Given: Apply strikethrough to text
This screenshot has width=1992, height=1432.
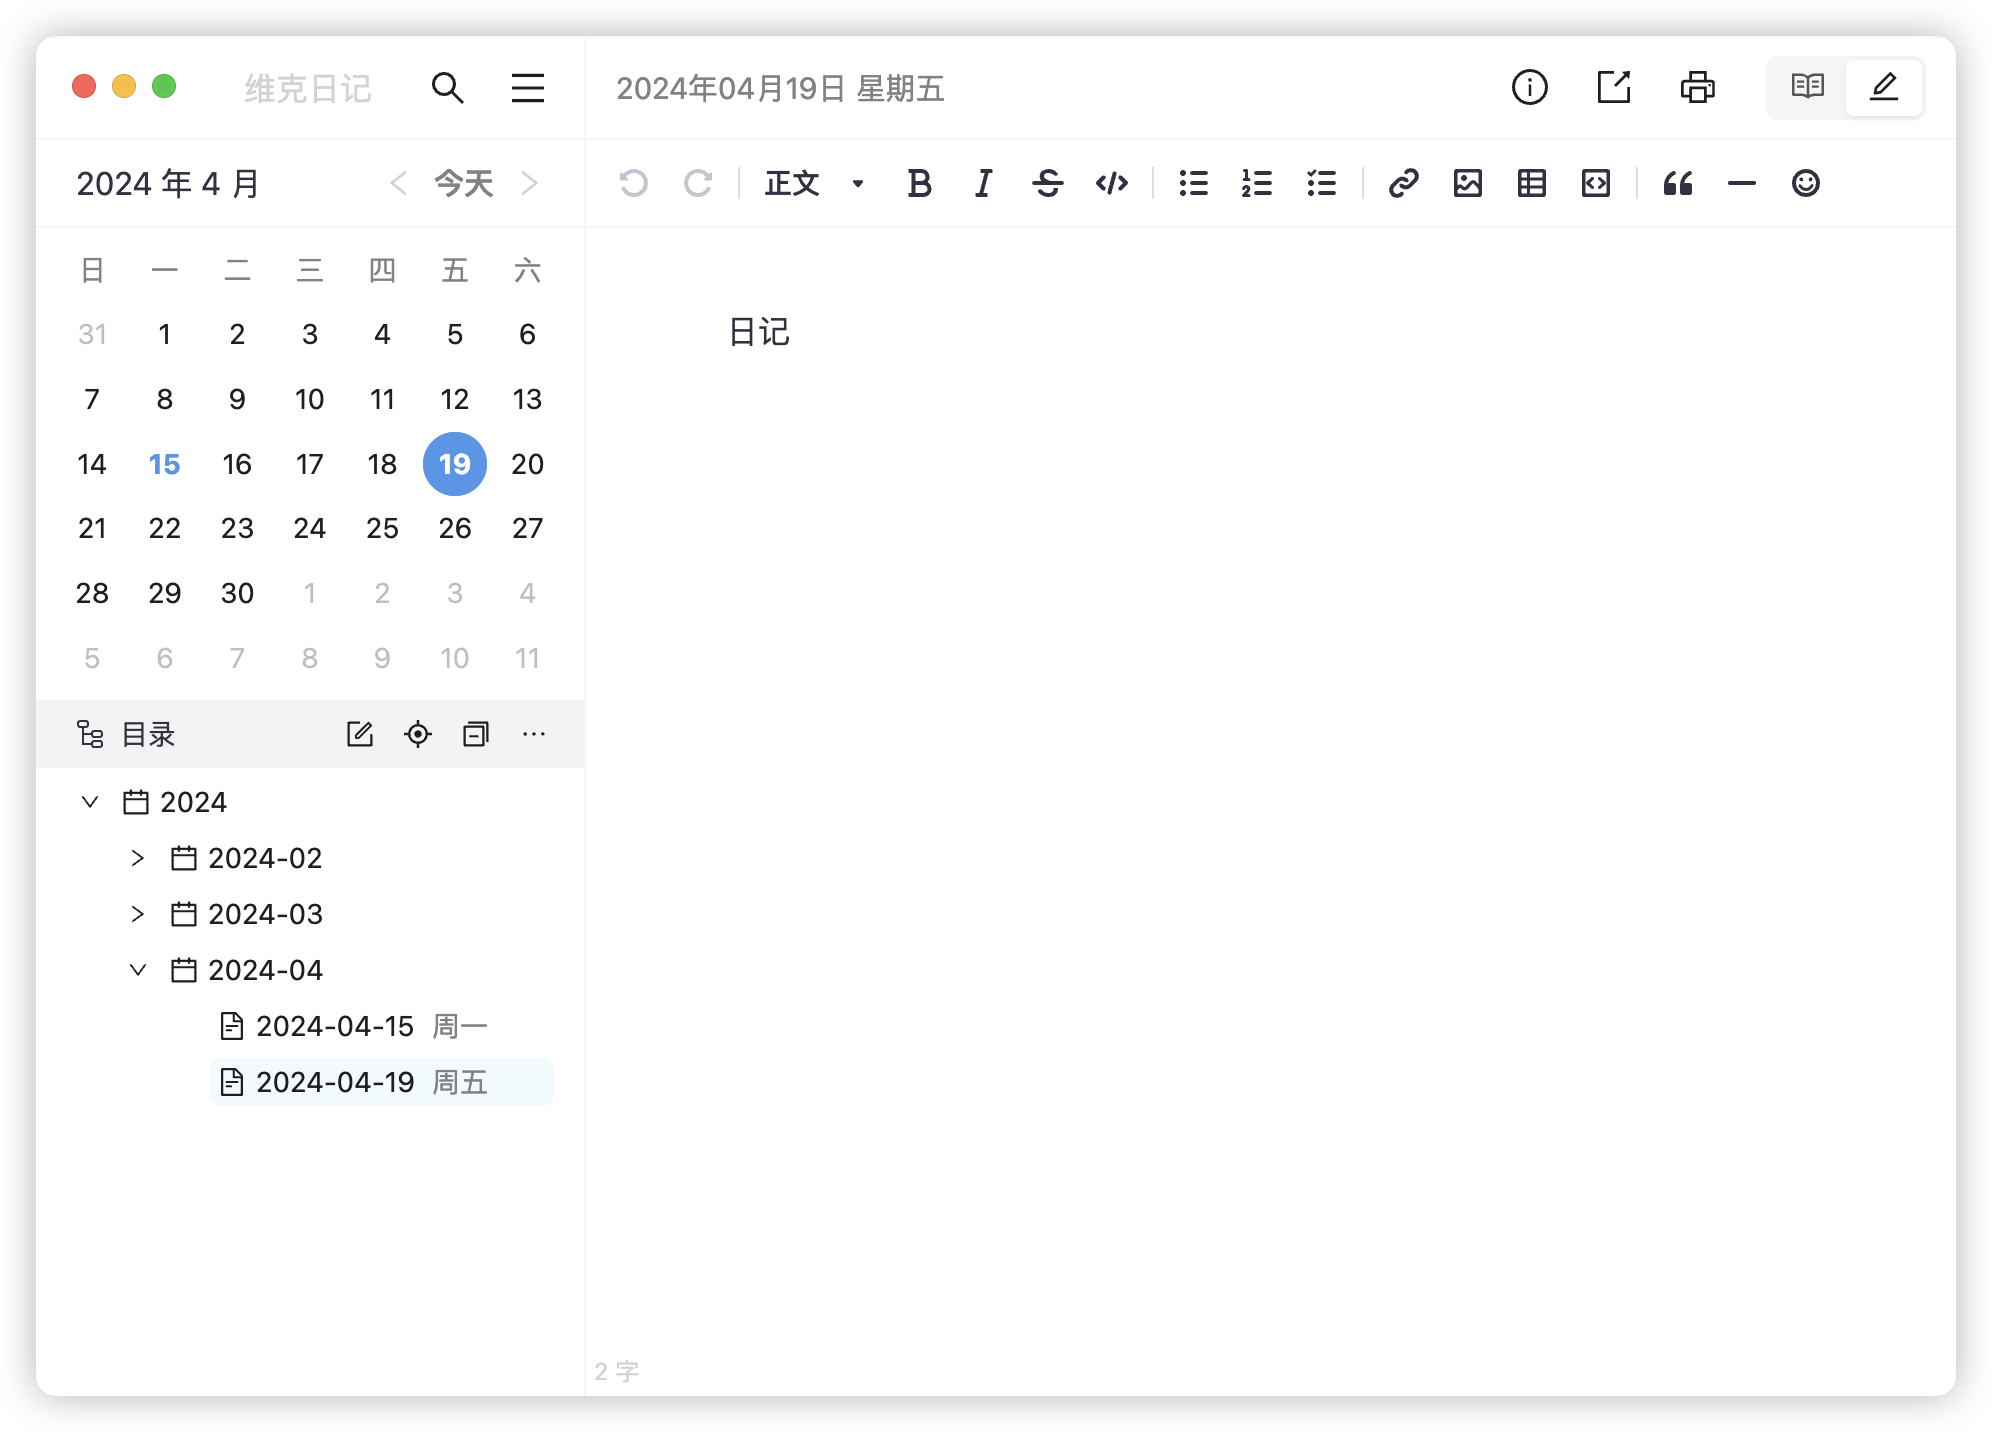Looking at the screenshot, I should [1050, 184].
